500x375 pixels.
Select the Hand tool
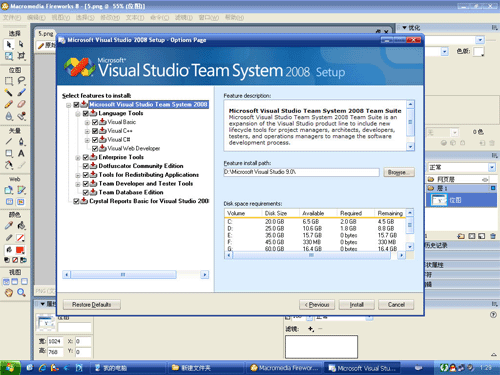(x=9, y=293)
